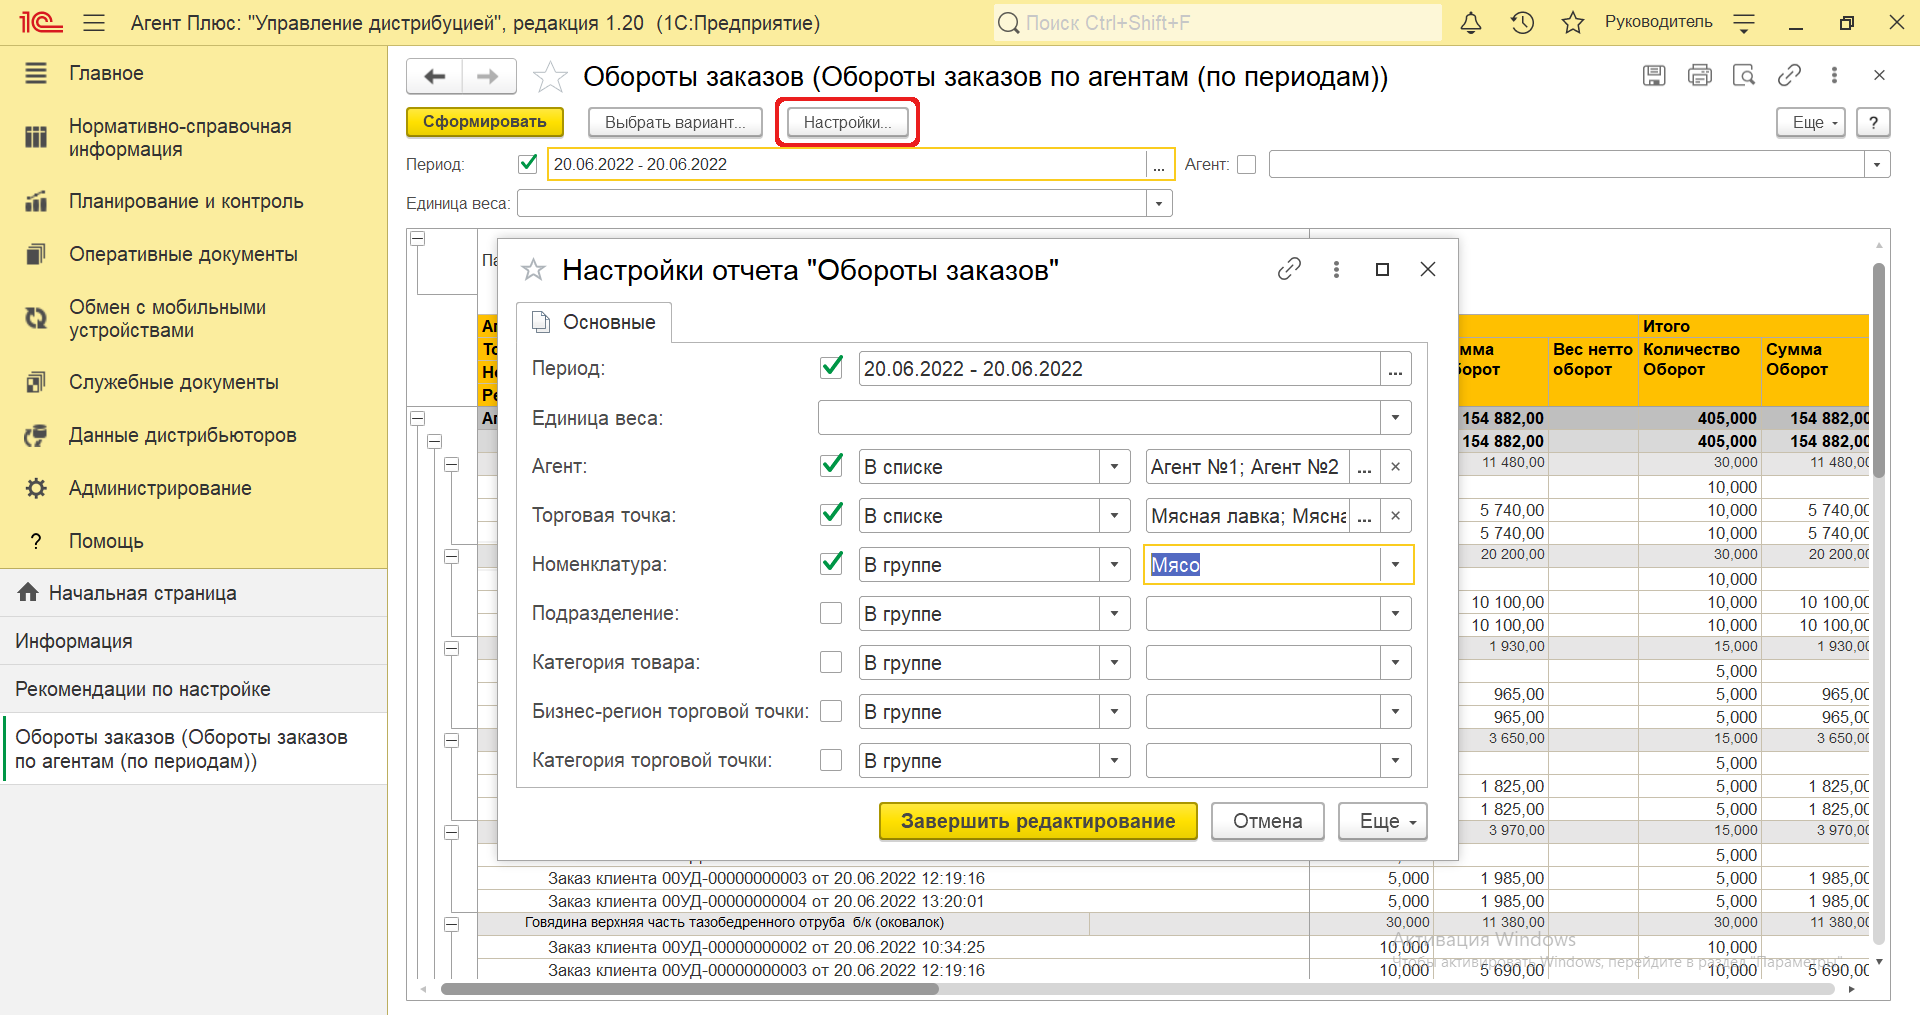The image size is (1920, 1015).
Task: Open the Главное section in the sidebar
Action: click(193, 73)
